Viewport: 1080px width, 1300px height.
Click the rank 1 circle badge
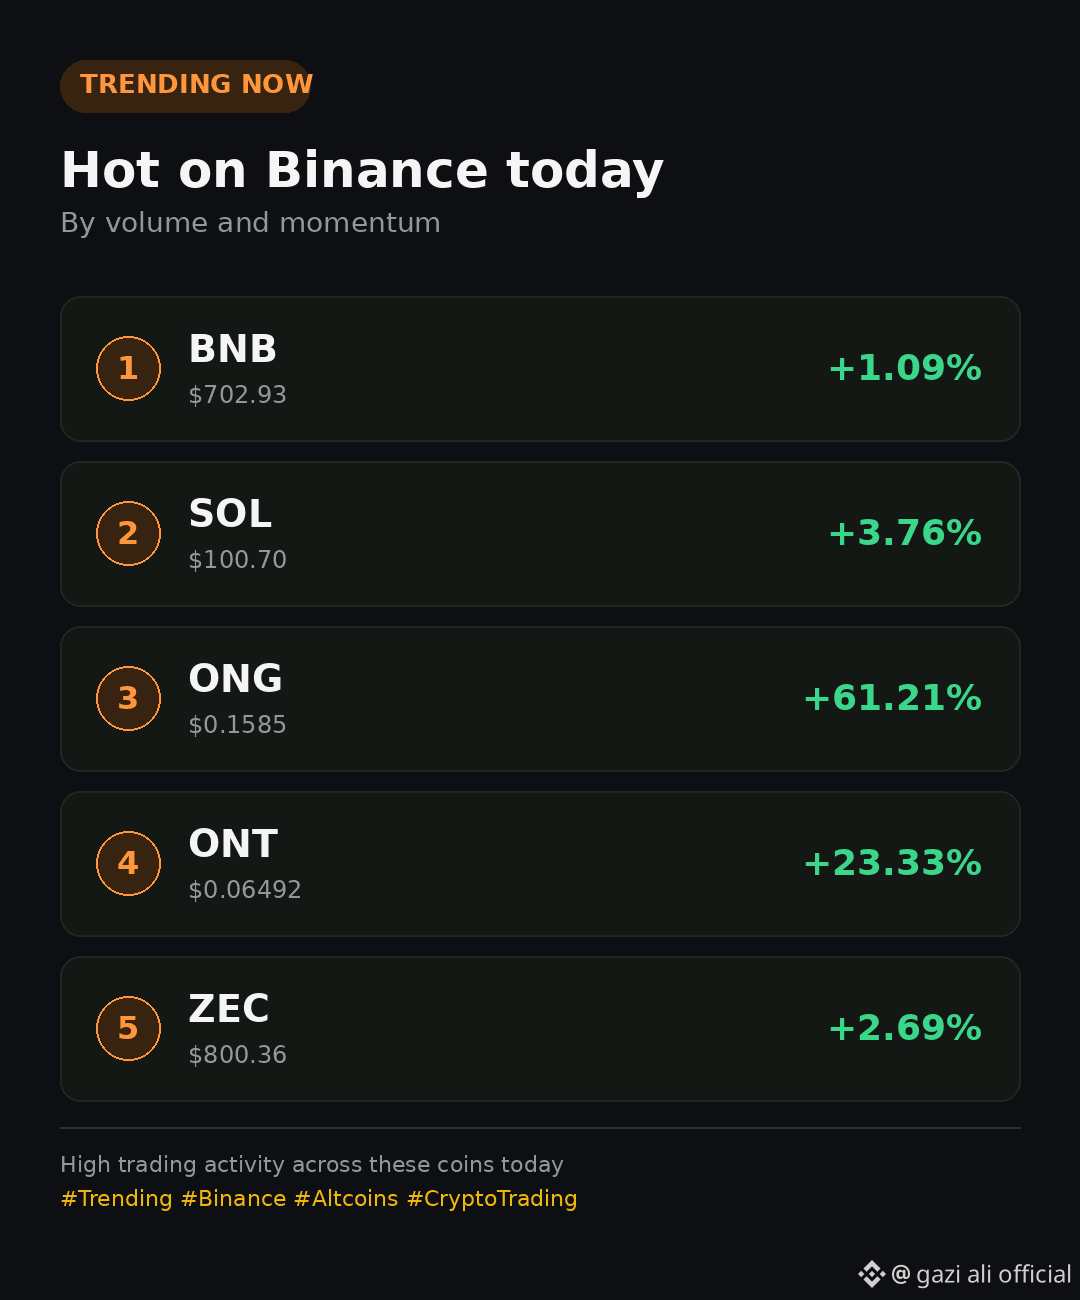[x=128, y=368]
